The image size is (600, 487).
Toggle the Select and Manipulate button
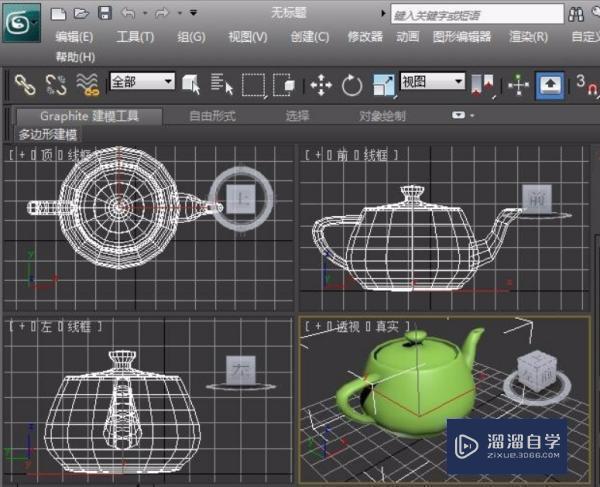point(518,85)
